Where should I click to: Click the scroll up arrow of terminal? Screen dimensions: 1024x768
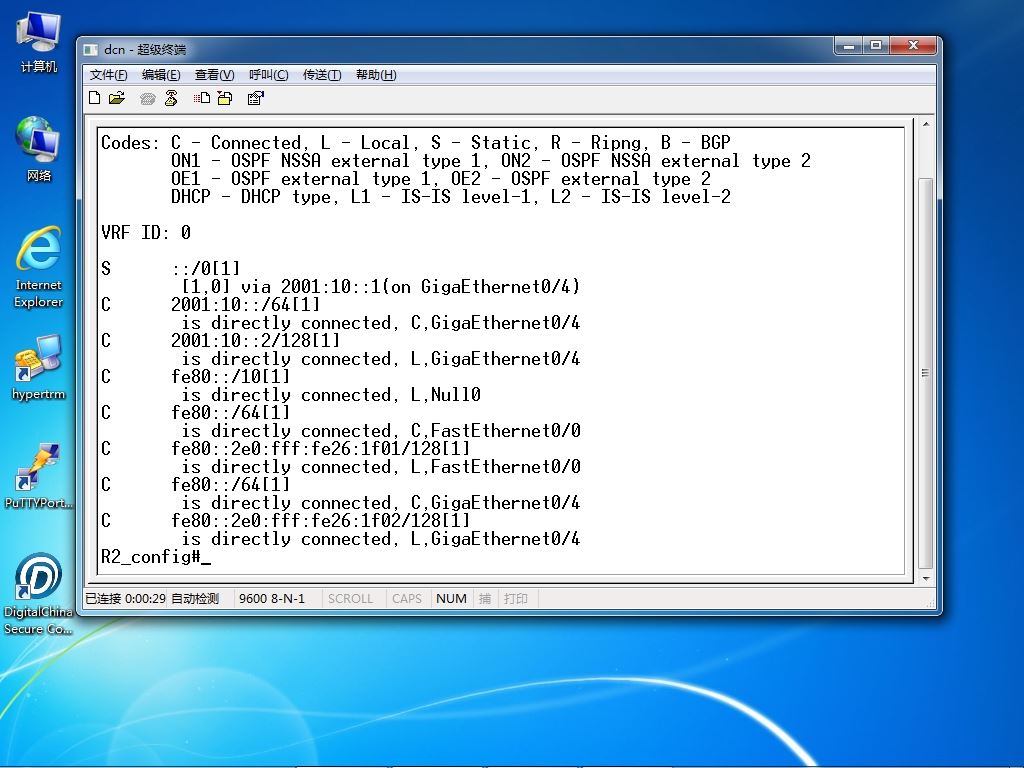click(926, 123)
